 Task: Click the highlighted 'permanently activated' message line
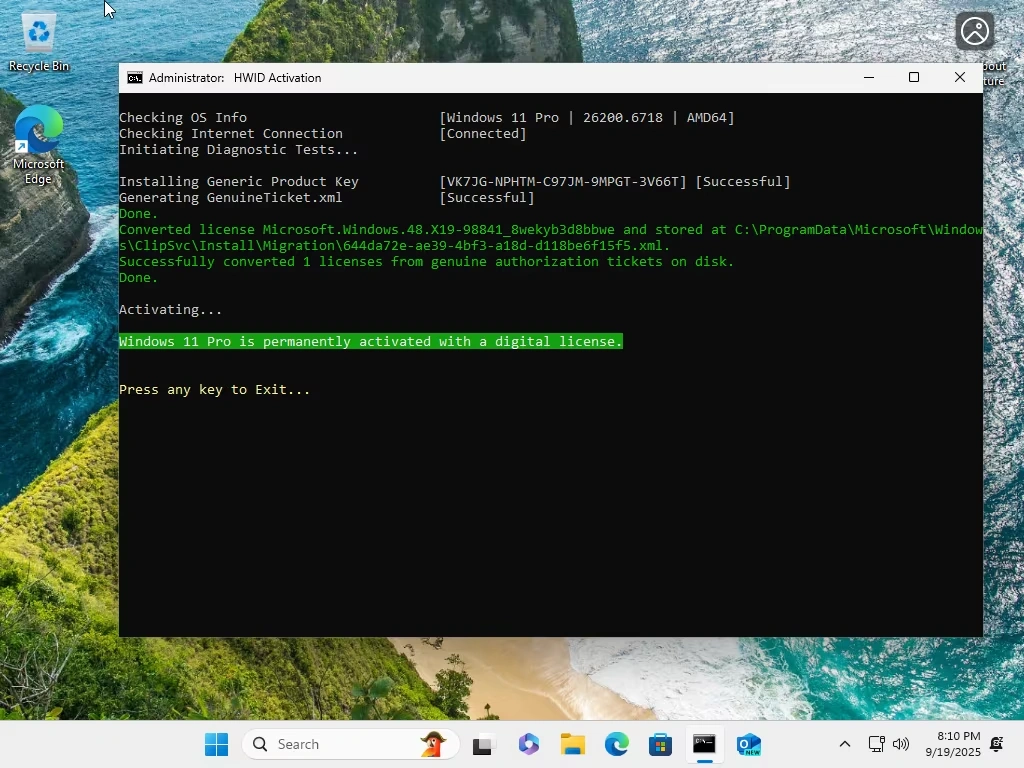371,342
